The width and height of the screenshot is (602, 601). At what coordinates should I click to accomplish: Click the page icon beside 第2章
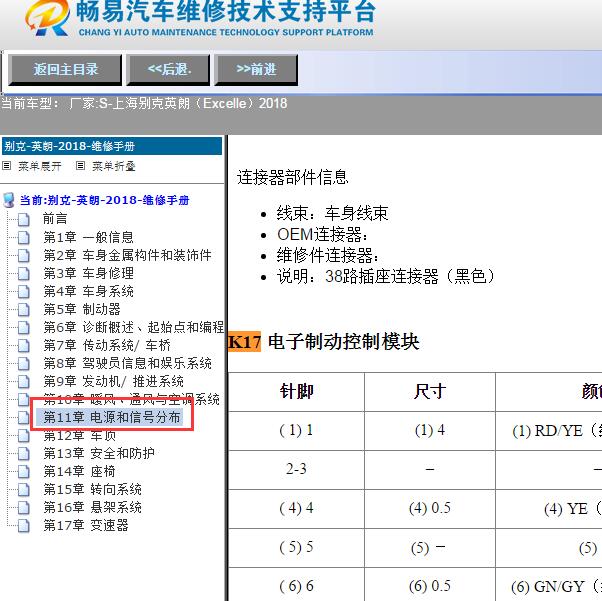[x=24, y=255]
